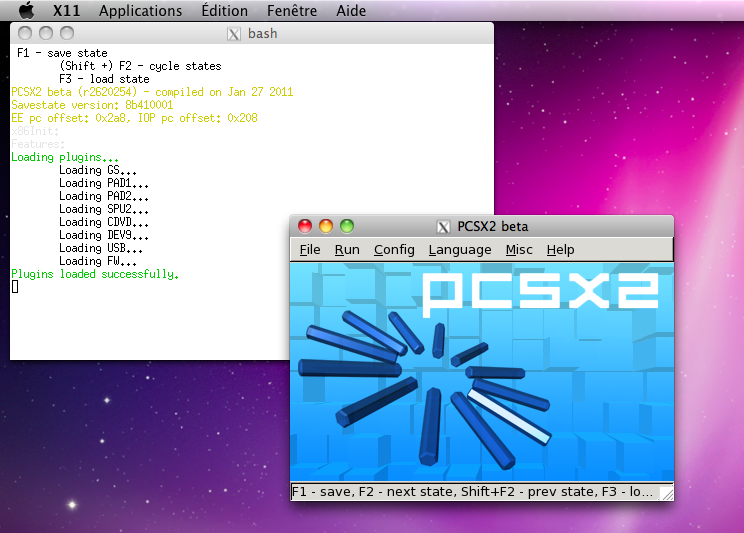Click 'Savestate version: 8b410001' line
This screenshot has width=744, height=533.
coord(92,105)
